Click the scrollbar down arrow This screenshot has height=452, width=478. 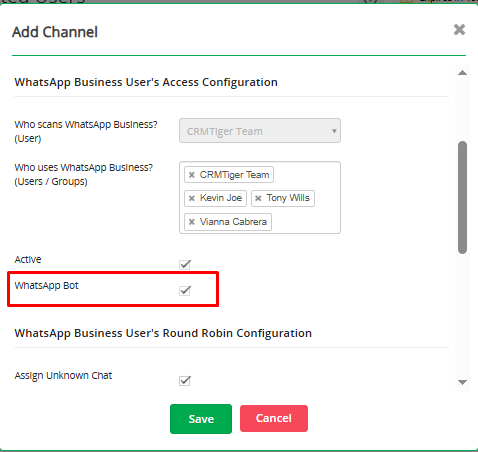coord(462,382)
